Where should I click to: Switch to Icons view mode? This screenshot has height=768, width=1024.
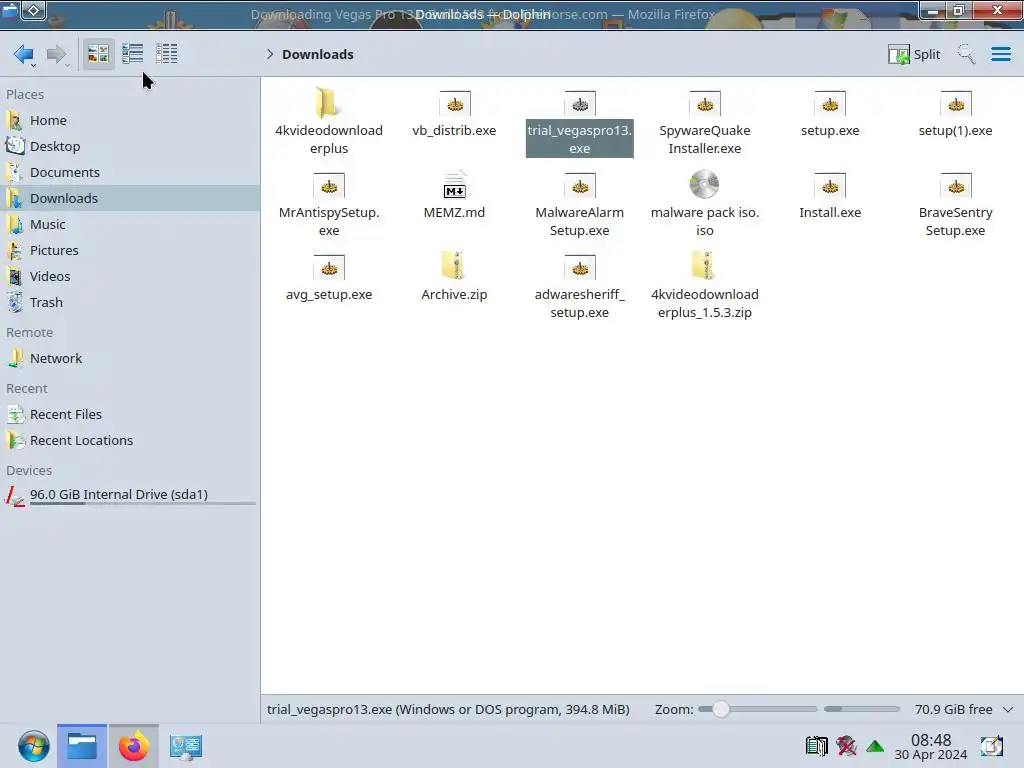click(98, 54)
